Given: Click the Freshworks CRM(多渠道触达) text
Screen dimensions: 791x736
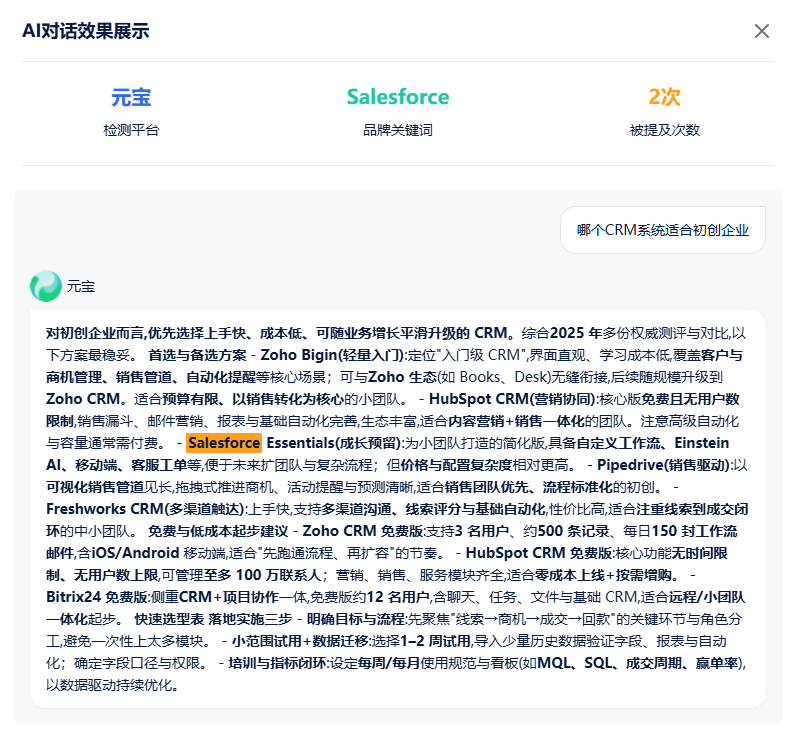Looking at the screenshot, I should [x=145, y=509].
